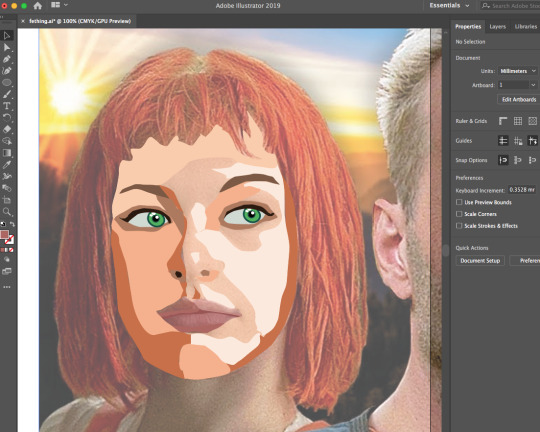Select the Direct Selection tool
The height and width of the screenshot is (432, 540).
(x=7, y=47)
